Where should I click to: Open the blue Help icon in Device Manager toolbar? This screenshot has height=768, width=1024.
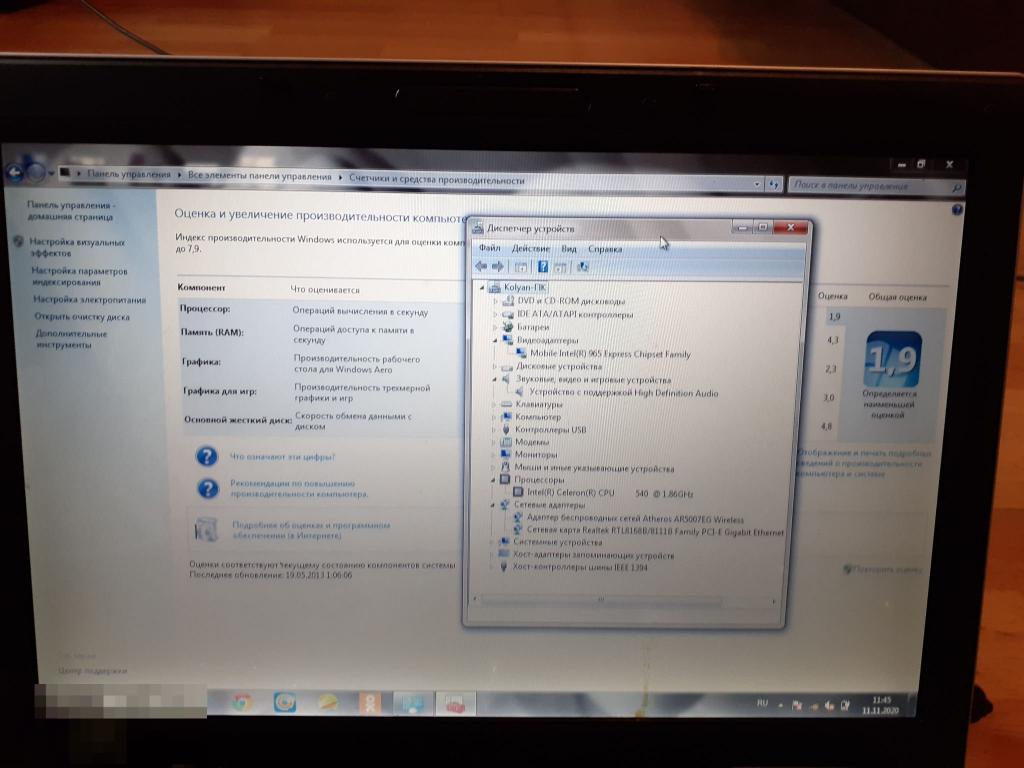click(x=542, y=266)
